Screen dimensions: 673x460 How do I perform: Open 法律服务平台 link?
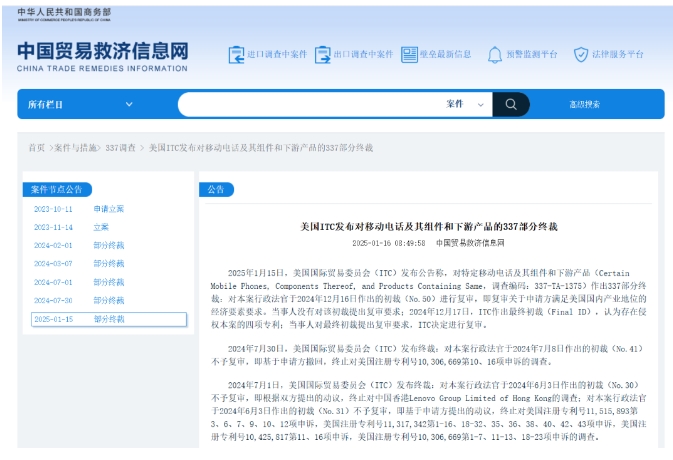(x=618, y=54)
